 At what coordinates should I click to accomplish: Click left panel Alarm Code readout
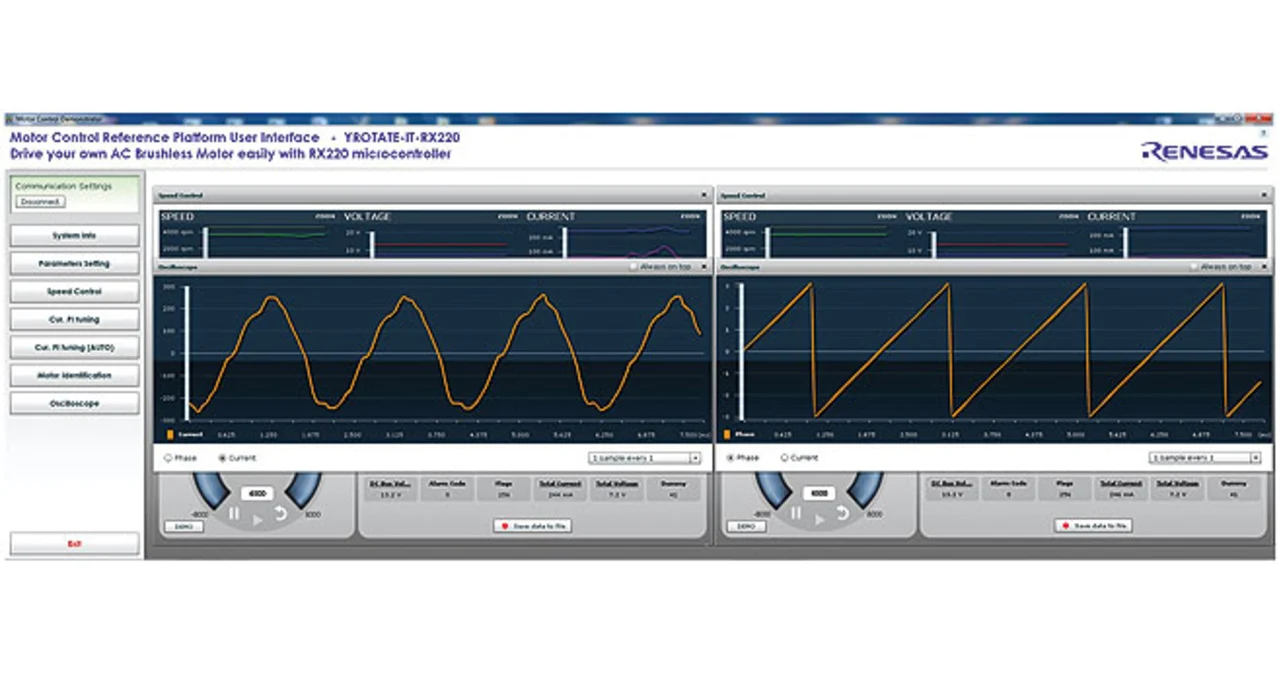pos(447,488)
